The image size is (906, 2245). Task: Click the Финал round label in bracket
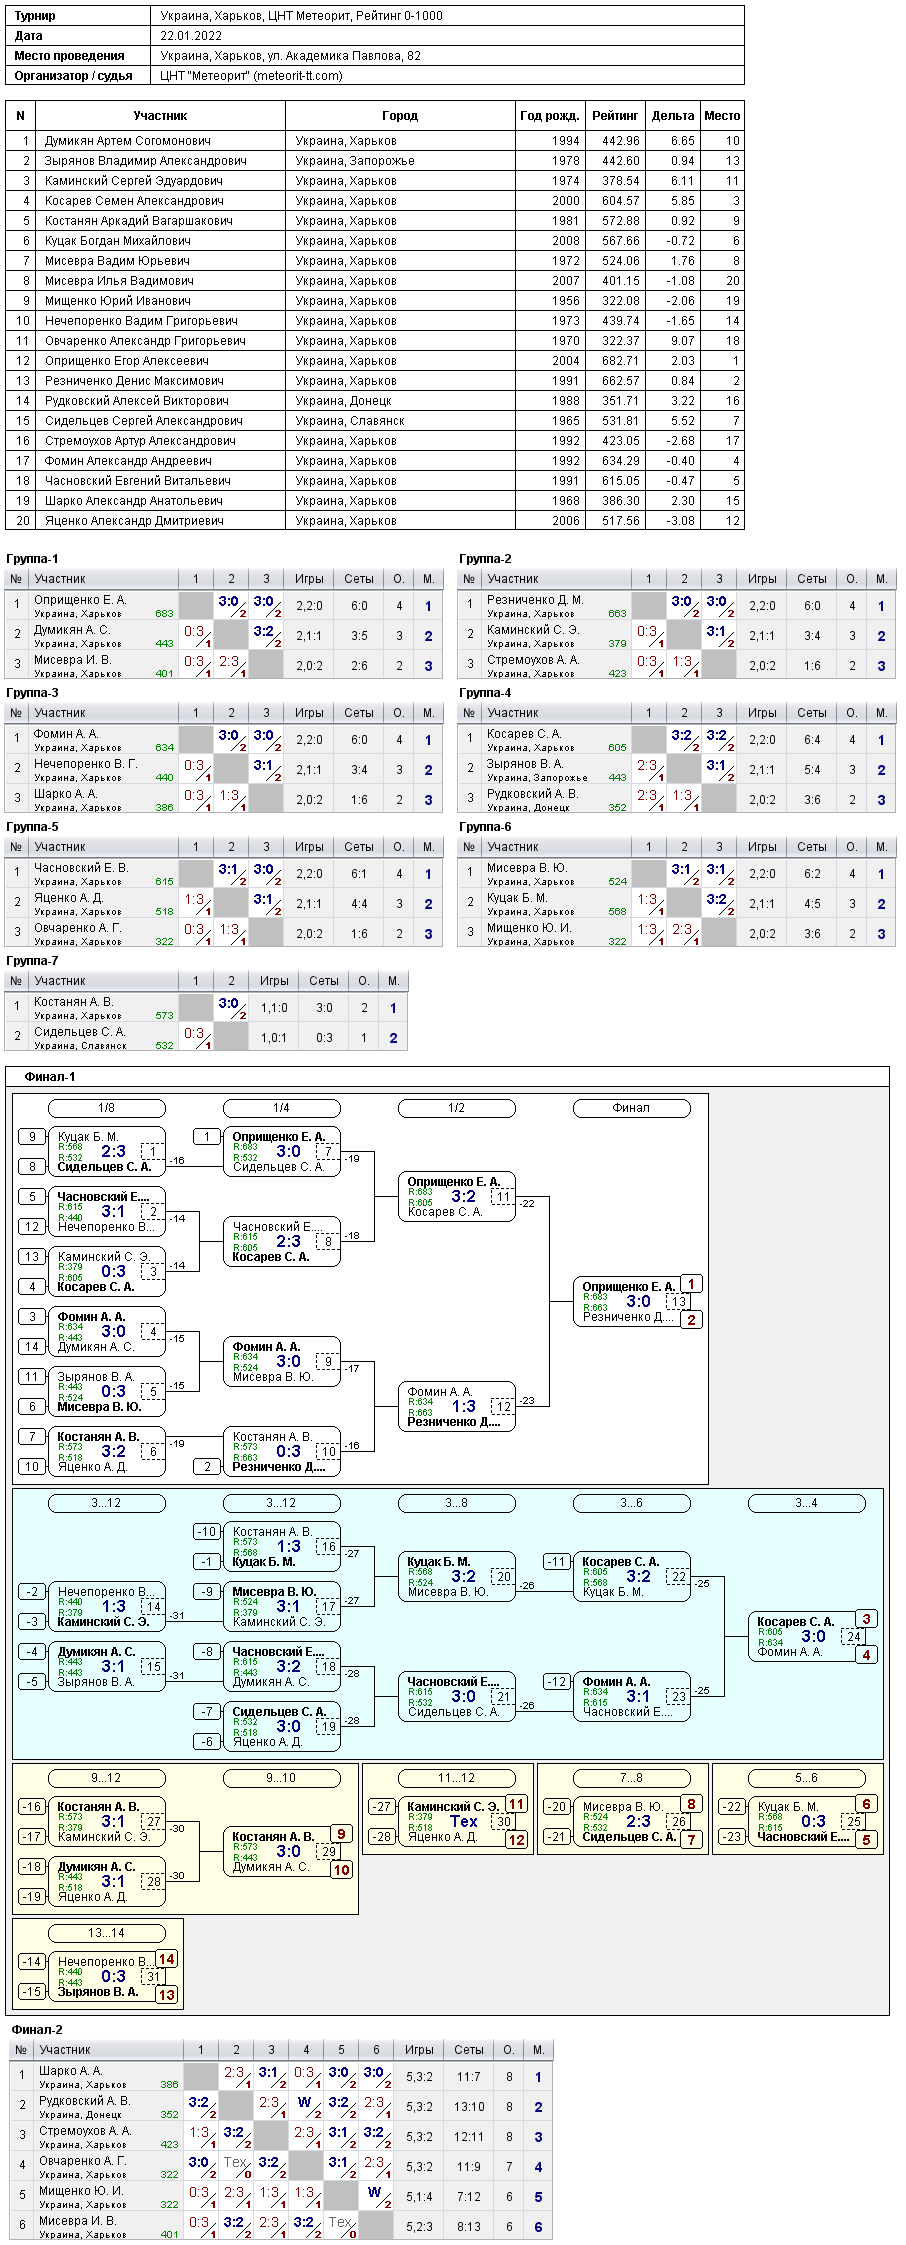tap(632, 1108)
